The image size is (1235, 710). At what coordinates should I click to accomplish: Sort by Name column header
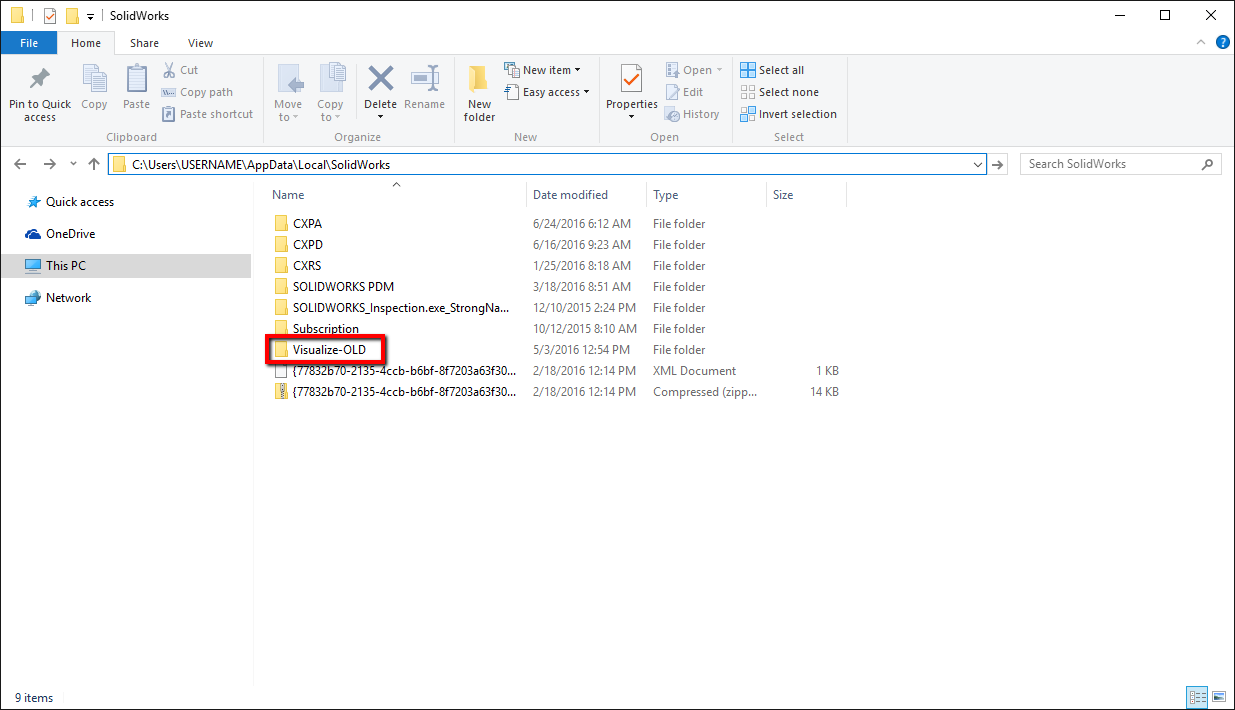(x=395, y=195)
